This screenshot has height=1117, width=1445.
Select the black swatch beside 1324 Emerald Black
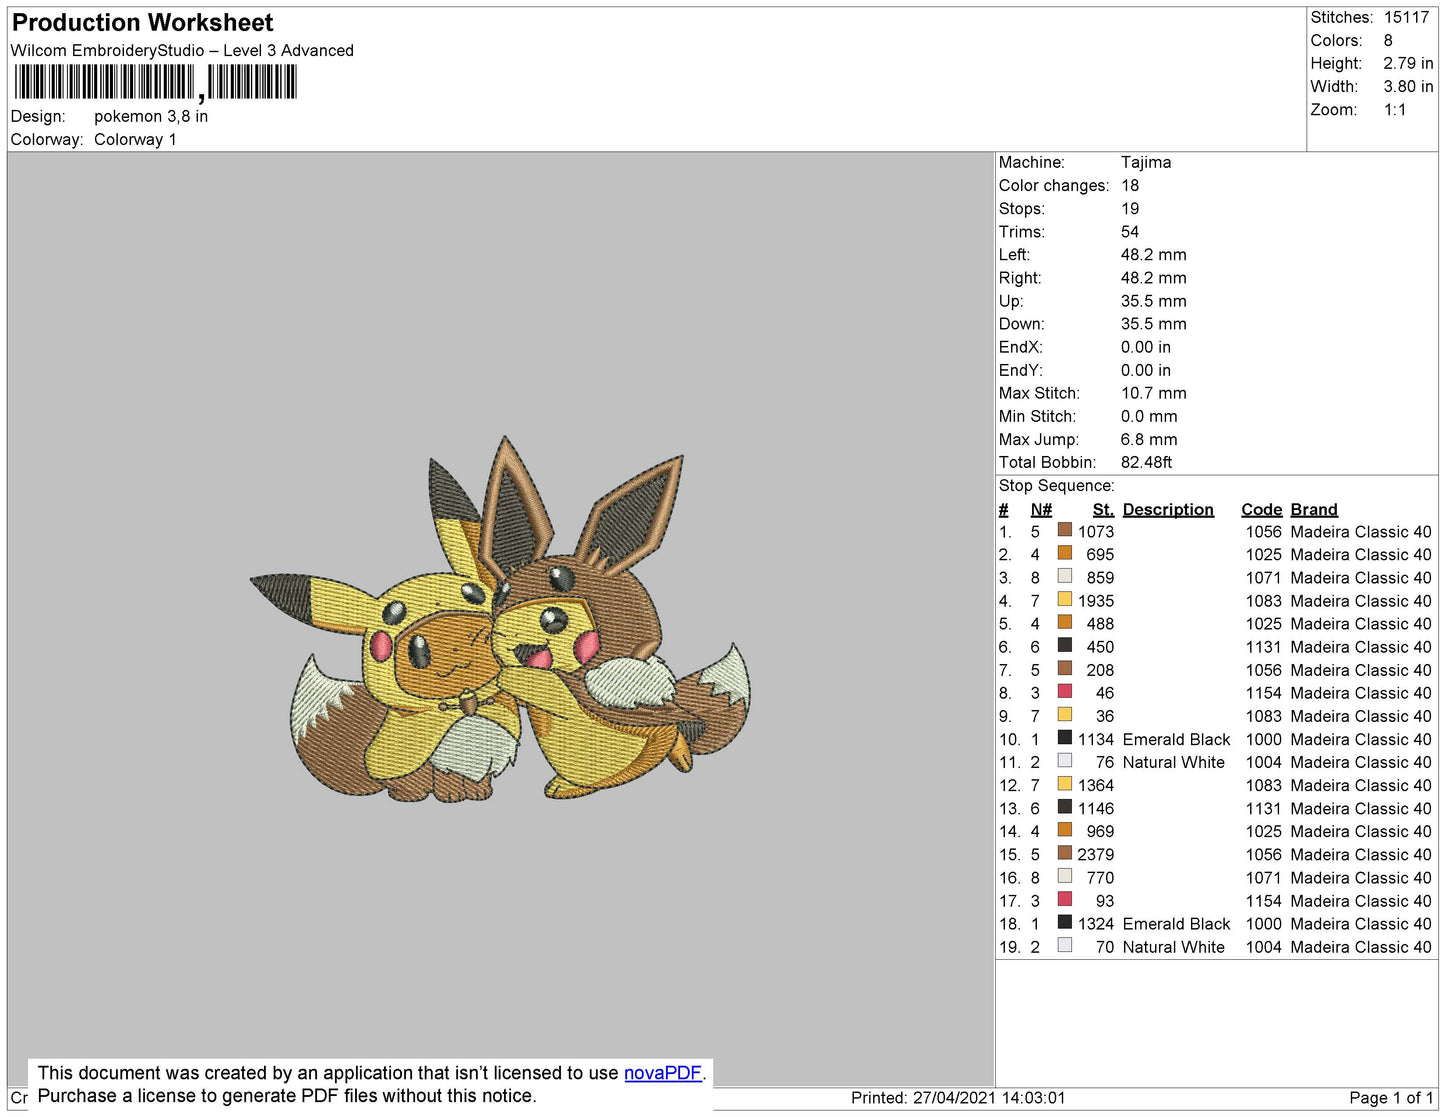(1065, 922)
